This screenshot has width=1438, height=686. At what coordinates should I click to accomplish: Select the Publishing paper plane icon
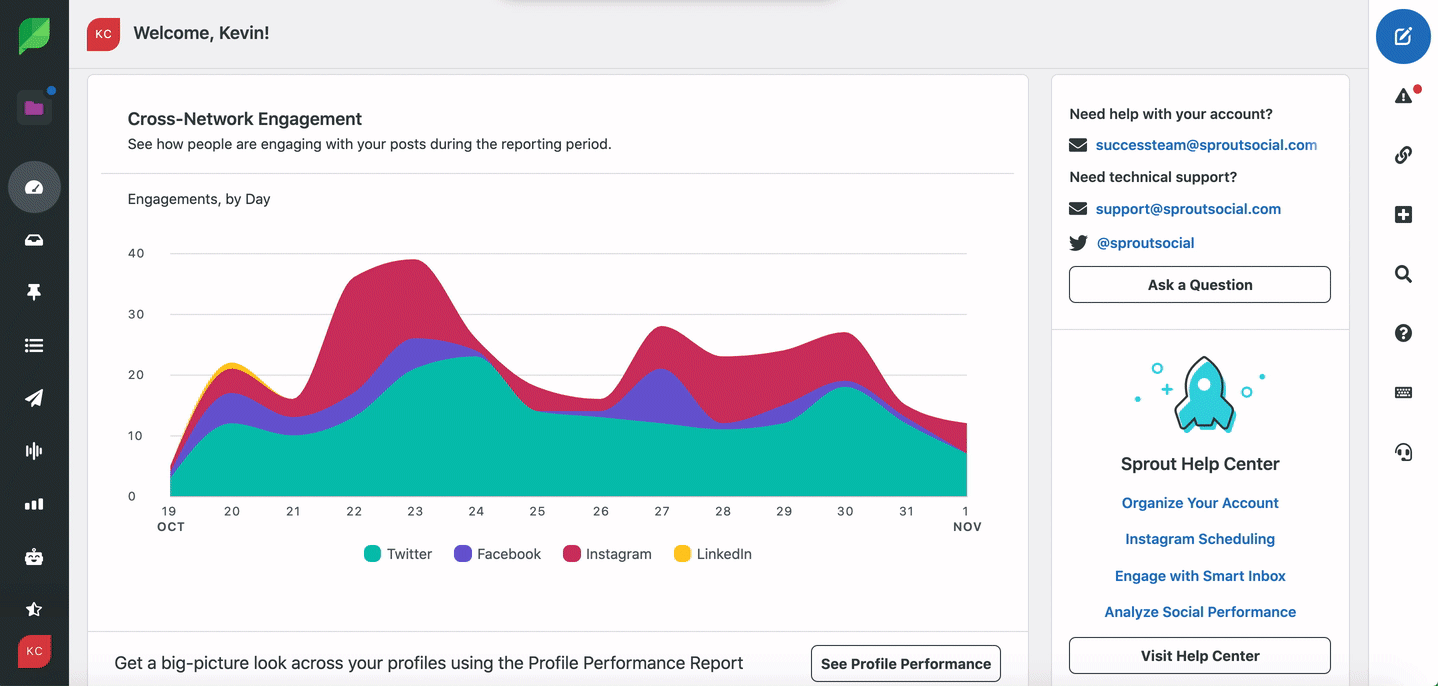point(34,398)
